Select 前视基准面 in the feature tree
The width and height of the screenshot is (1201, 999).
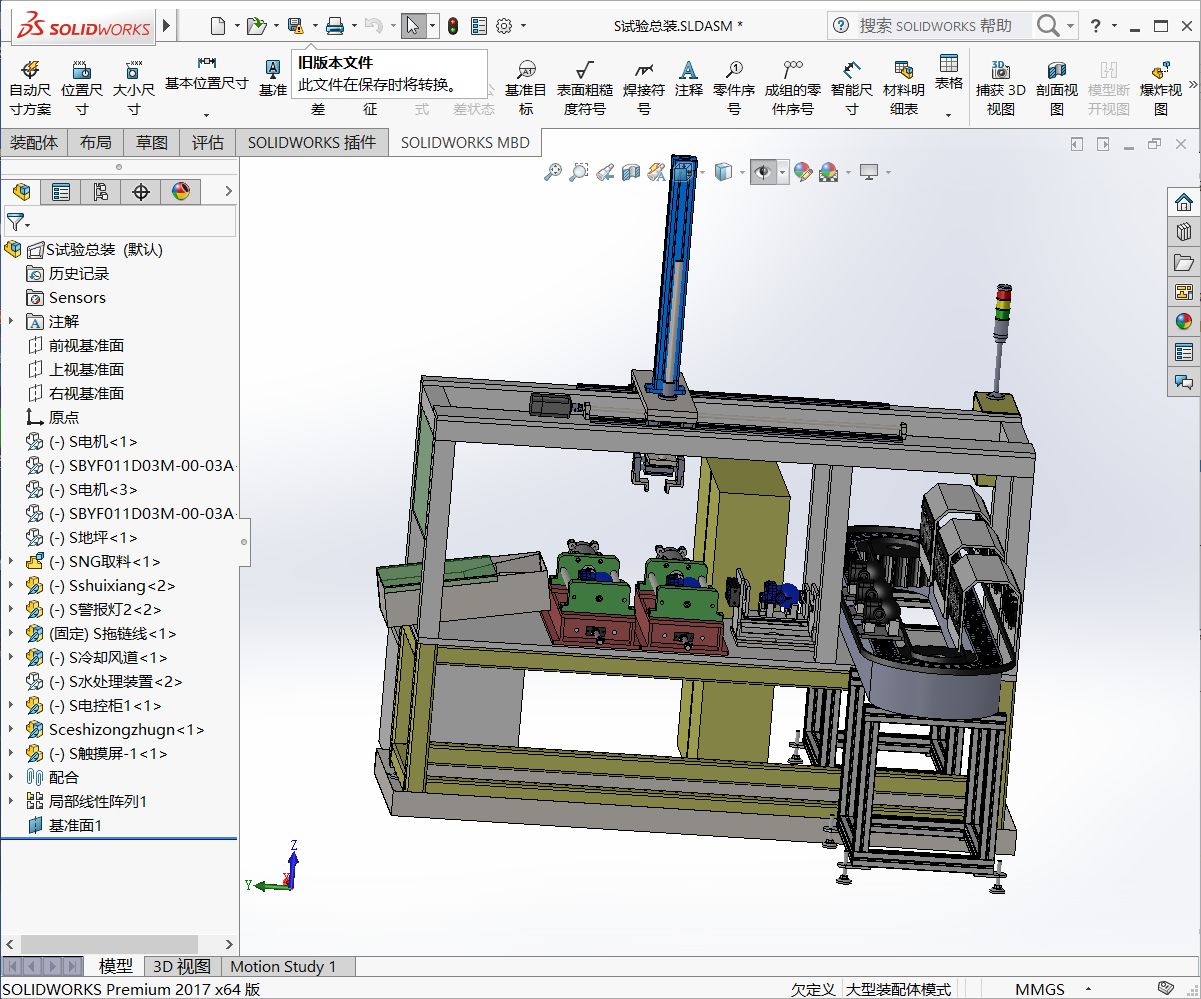[x=86, y=345]
